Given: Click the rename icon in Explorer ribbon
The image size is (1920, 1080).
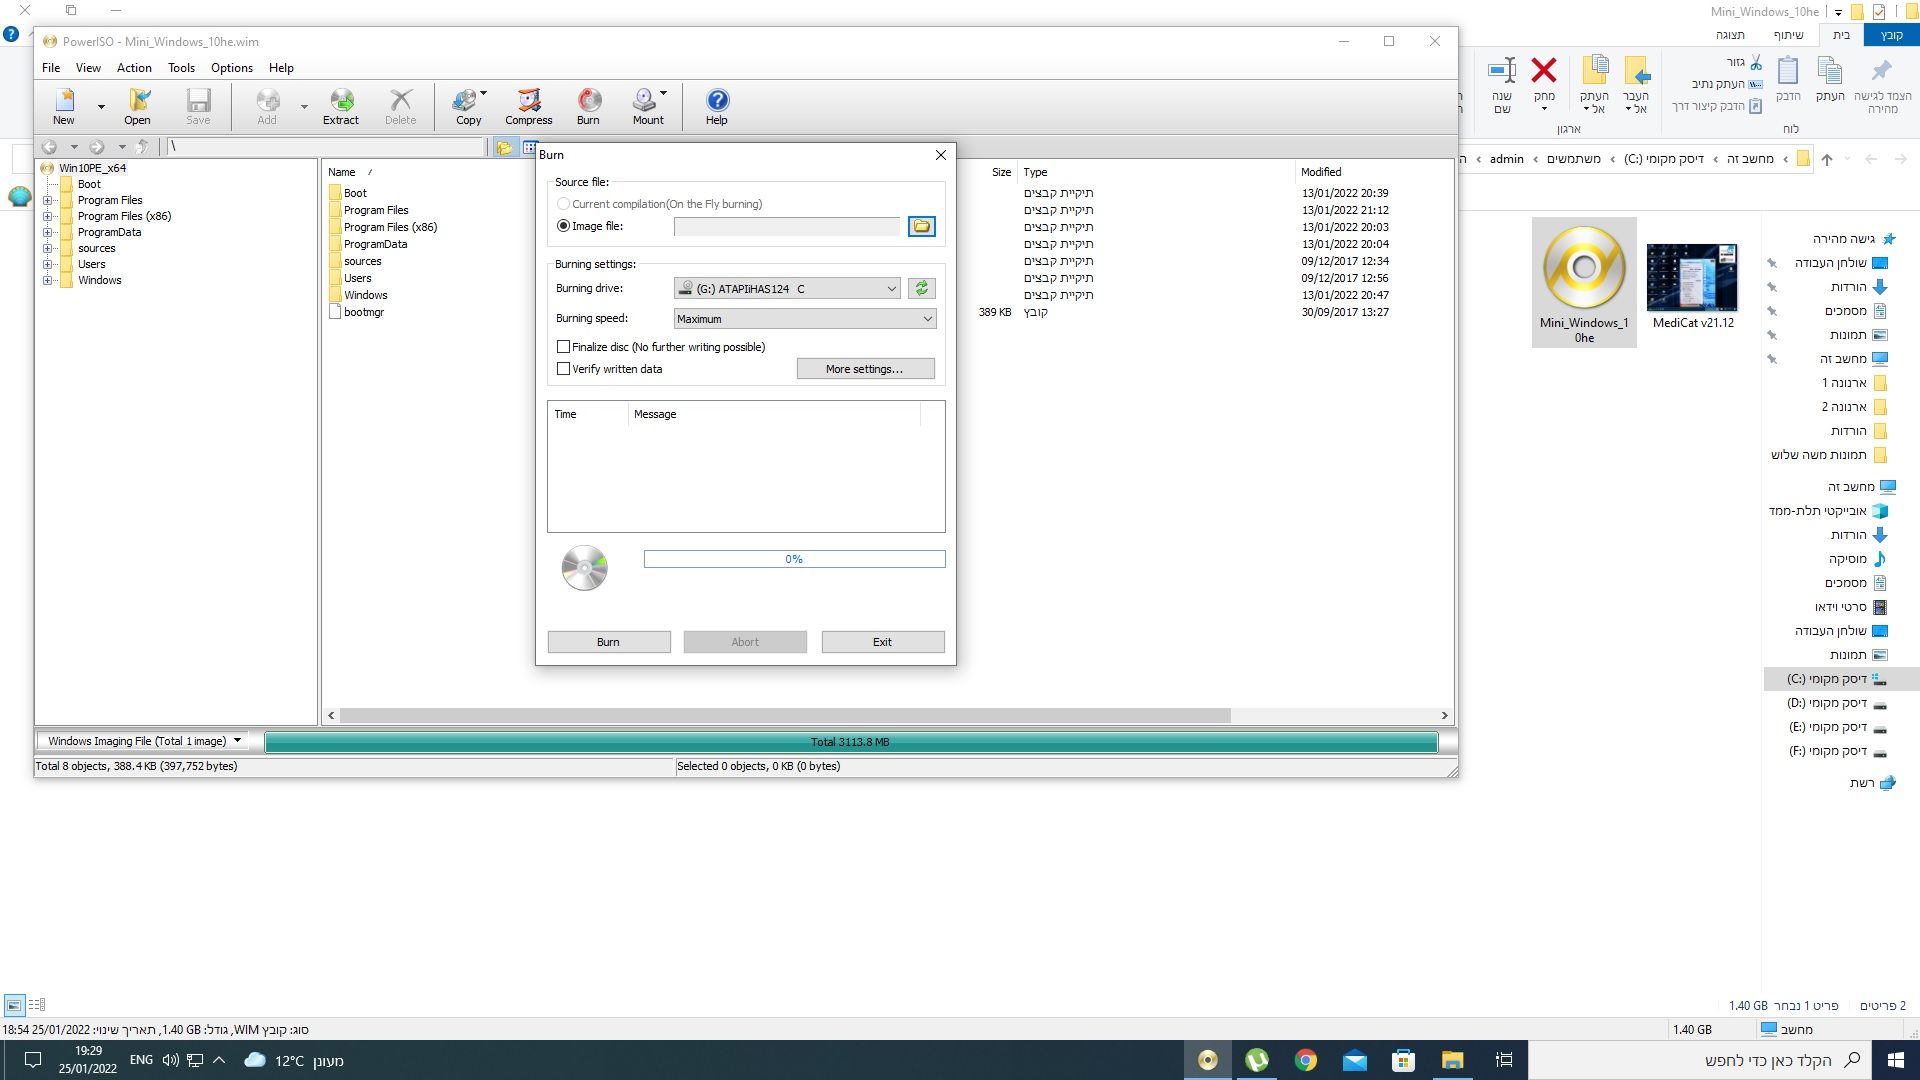Looking at the screenshot, I should pos(1502,70).
